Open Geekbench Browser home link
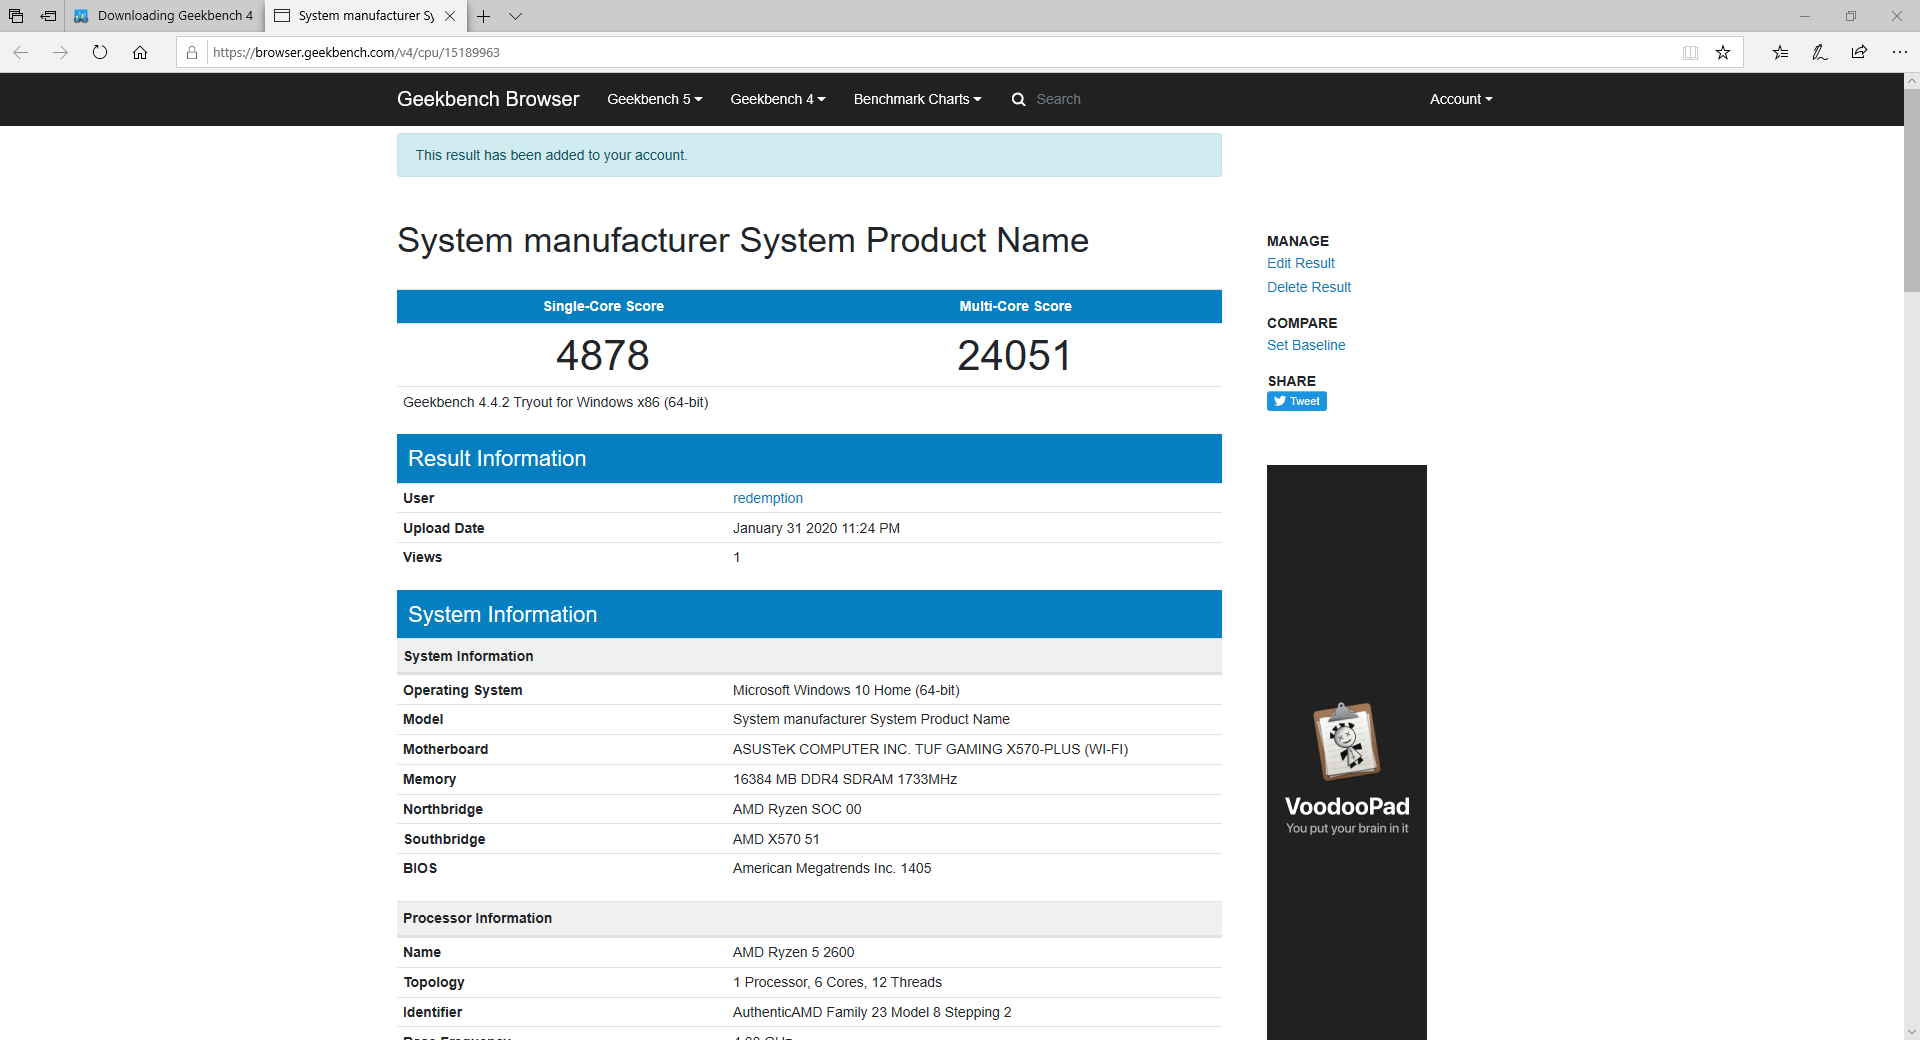 tap(488, 99)
